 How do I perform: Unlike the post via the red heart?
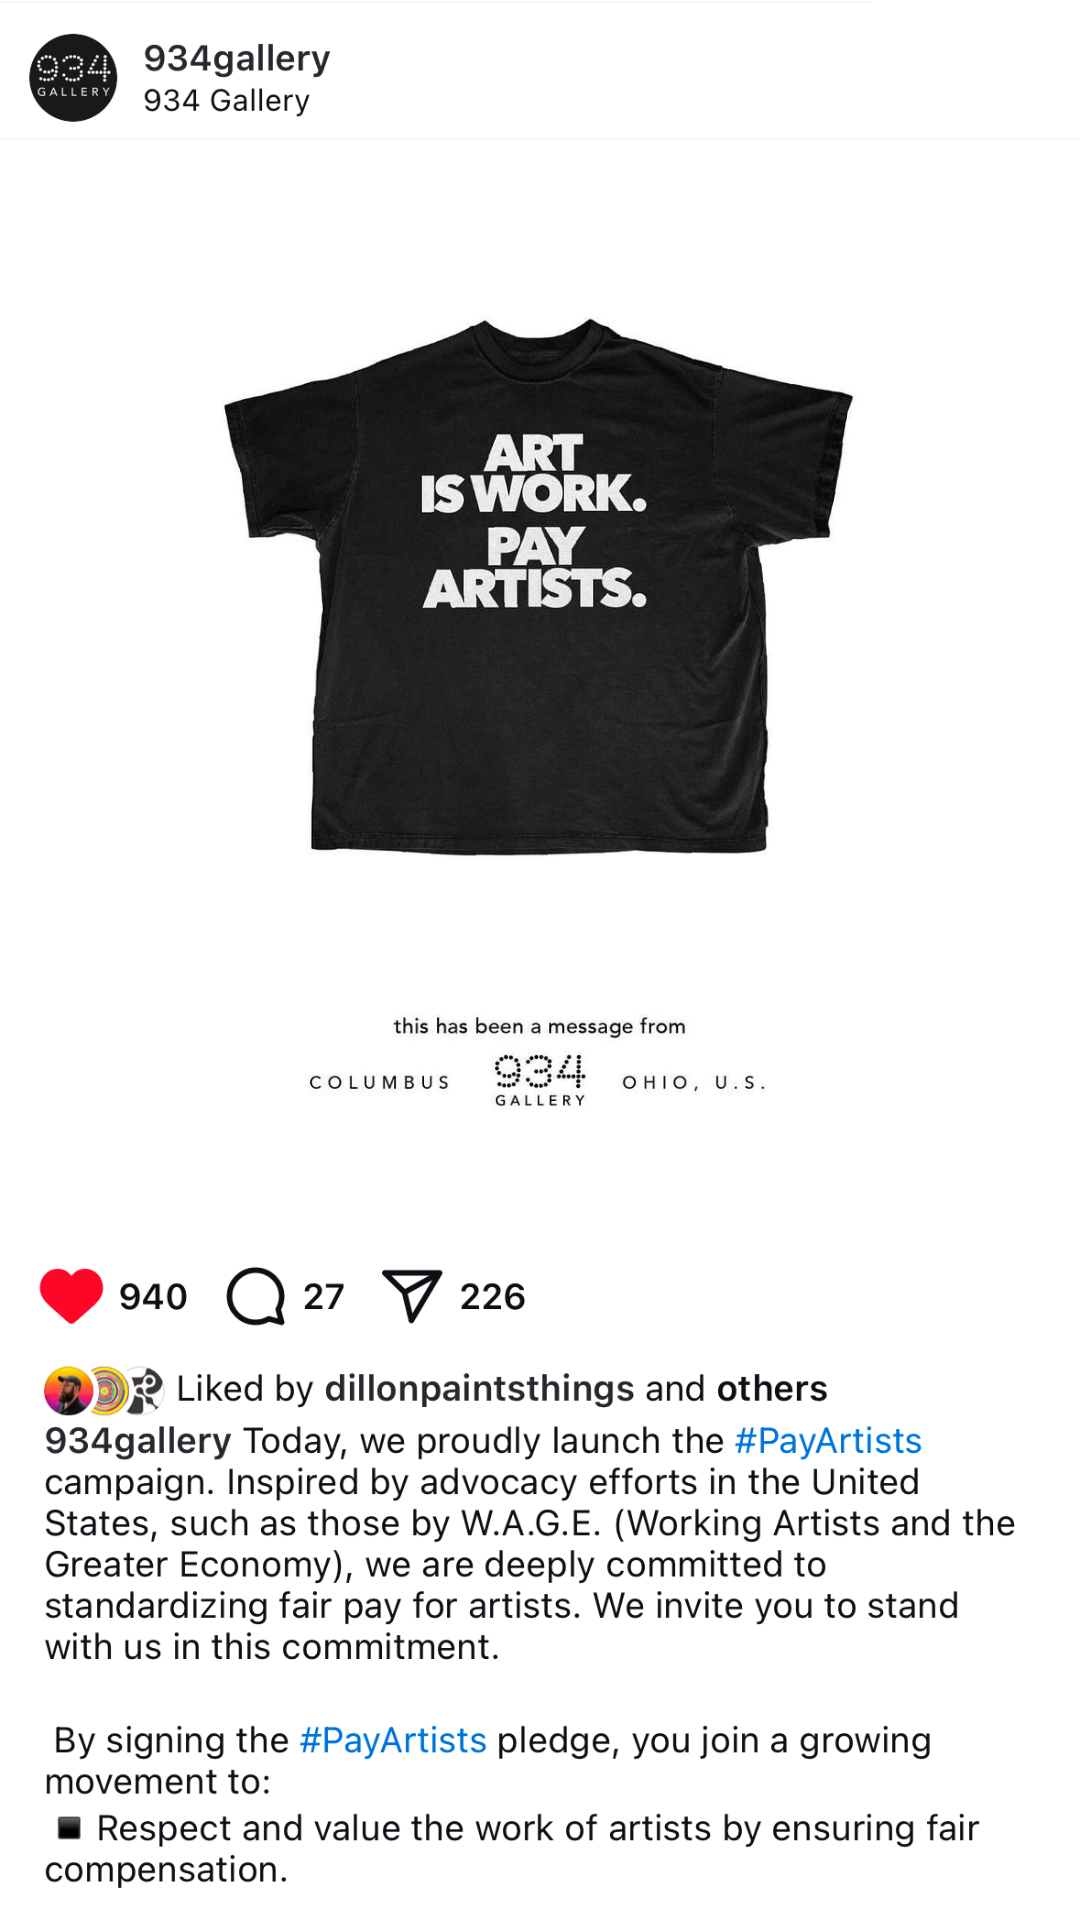pos(71,1296)
